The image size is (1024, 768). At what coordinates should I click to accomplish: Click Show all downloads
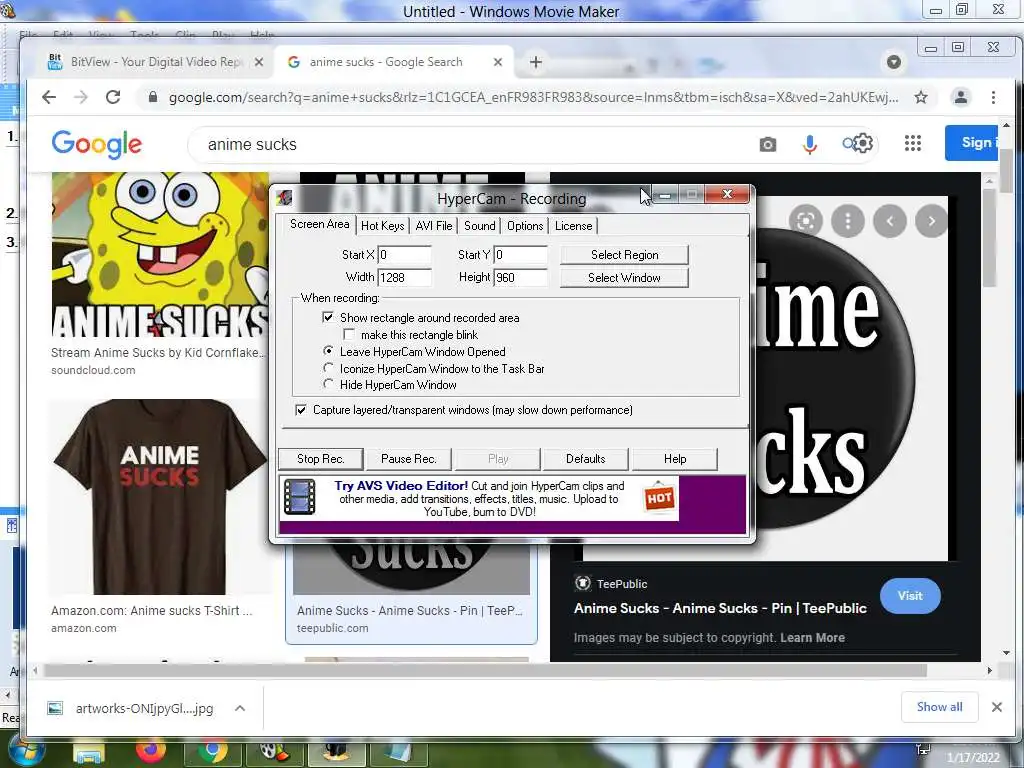pyautogui.click(x=939, y=707)
